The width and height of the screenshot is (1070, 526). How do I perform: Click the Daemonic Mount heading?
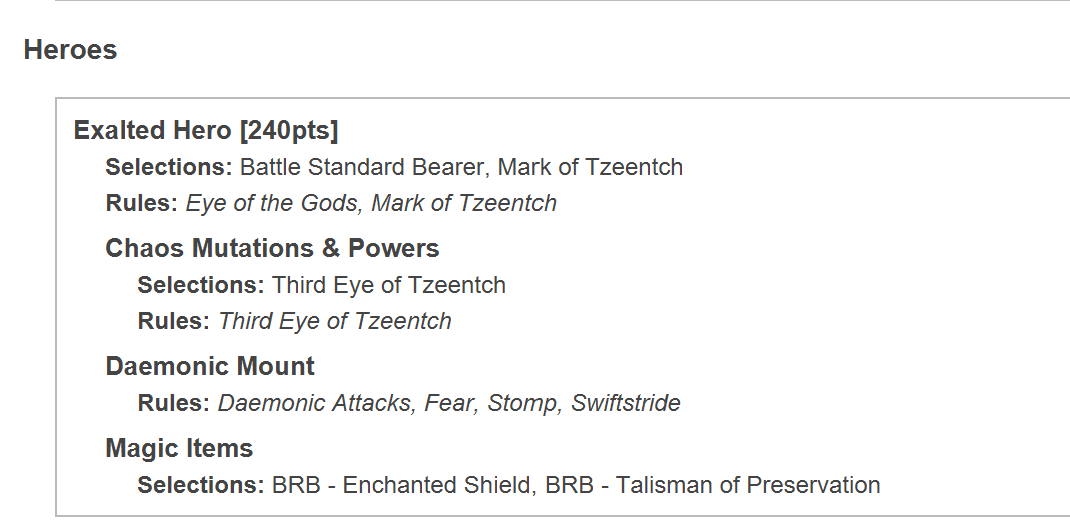(x=210, y=366)
